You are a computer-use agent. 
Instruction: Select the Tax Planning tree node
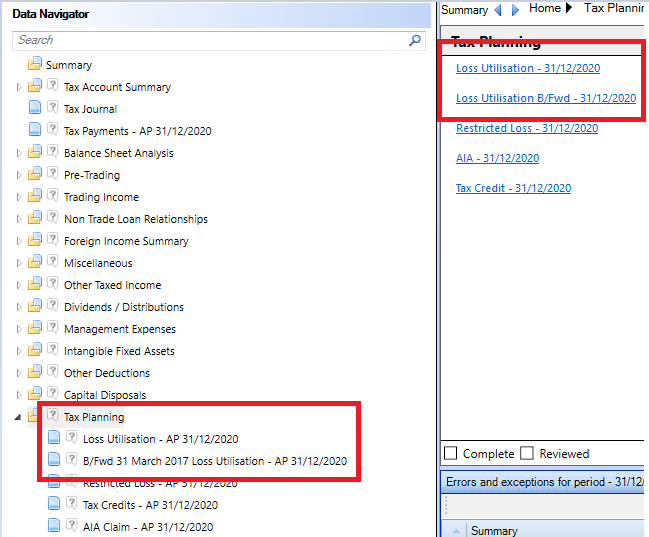[x=94, y=417]
